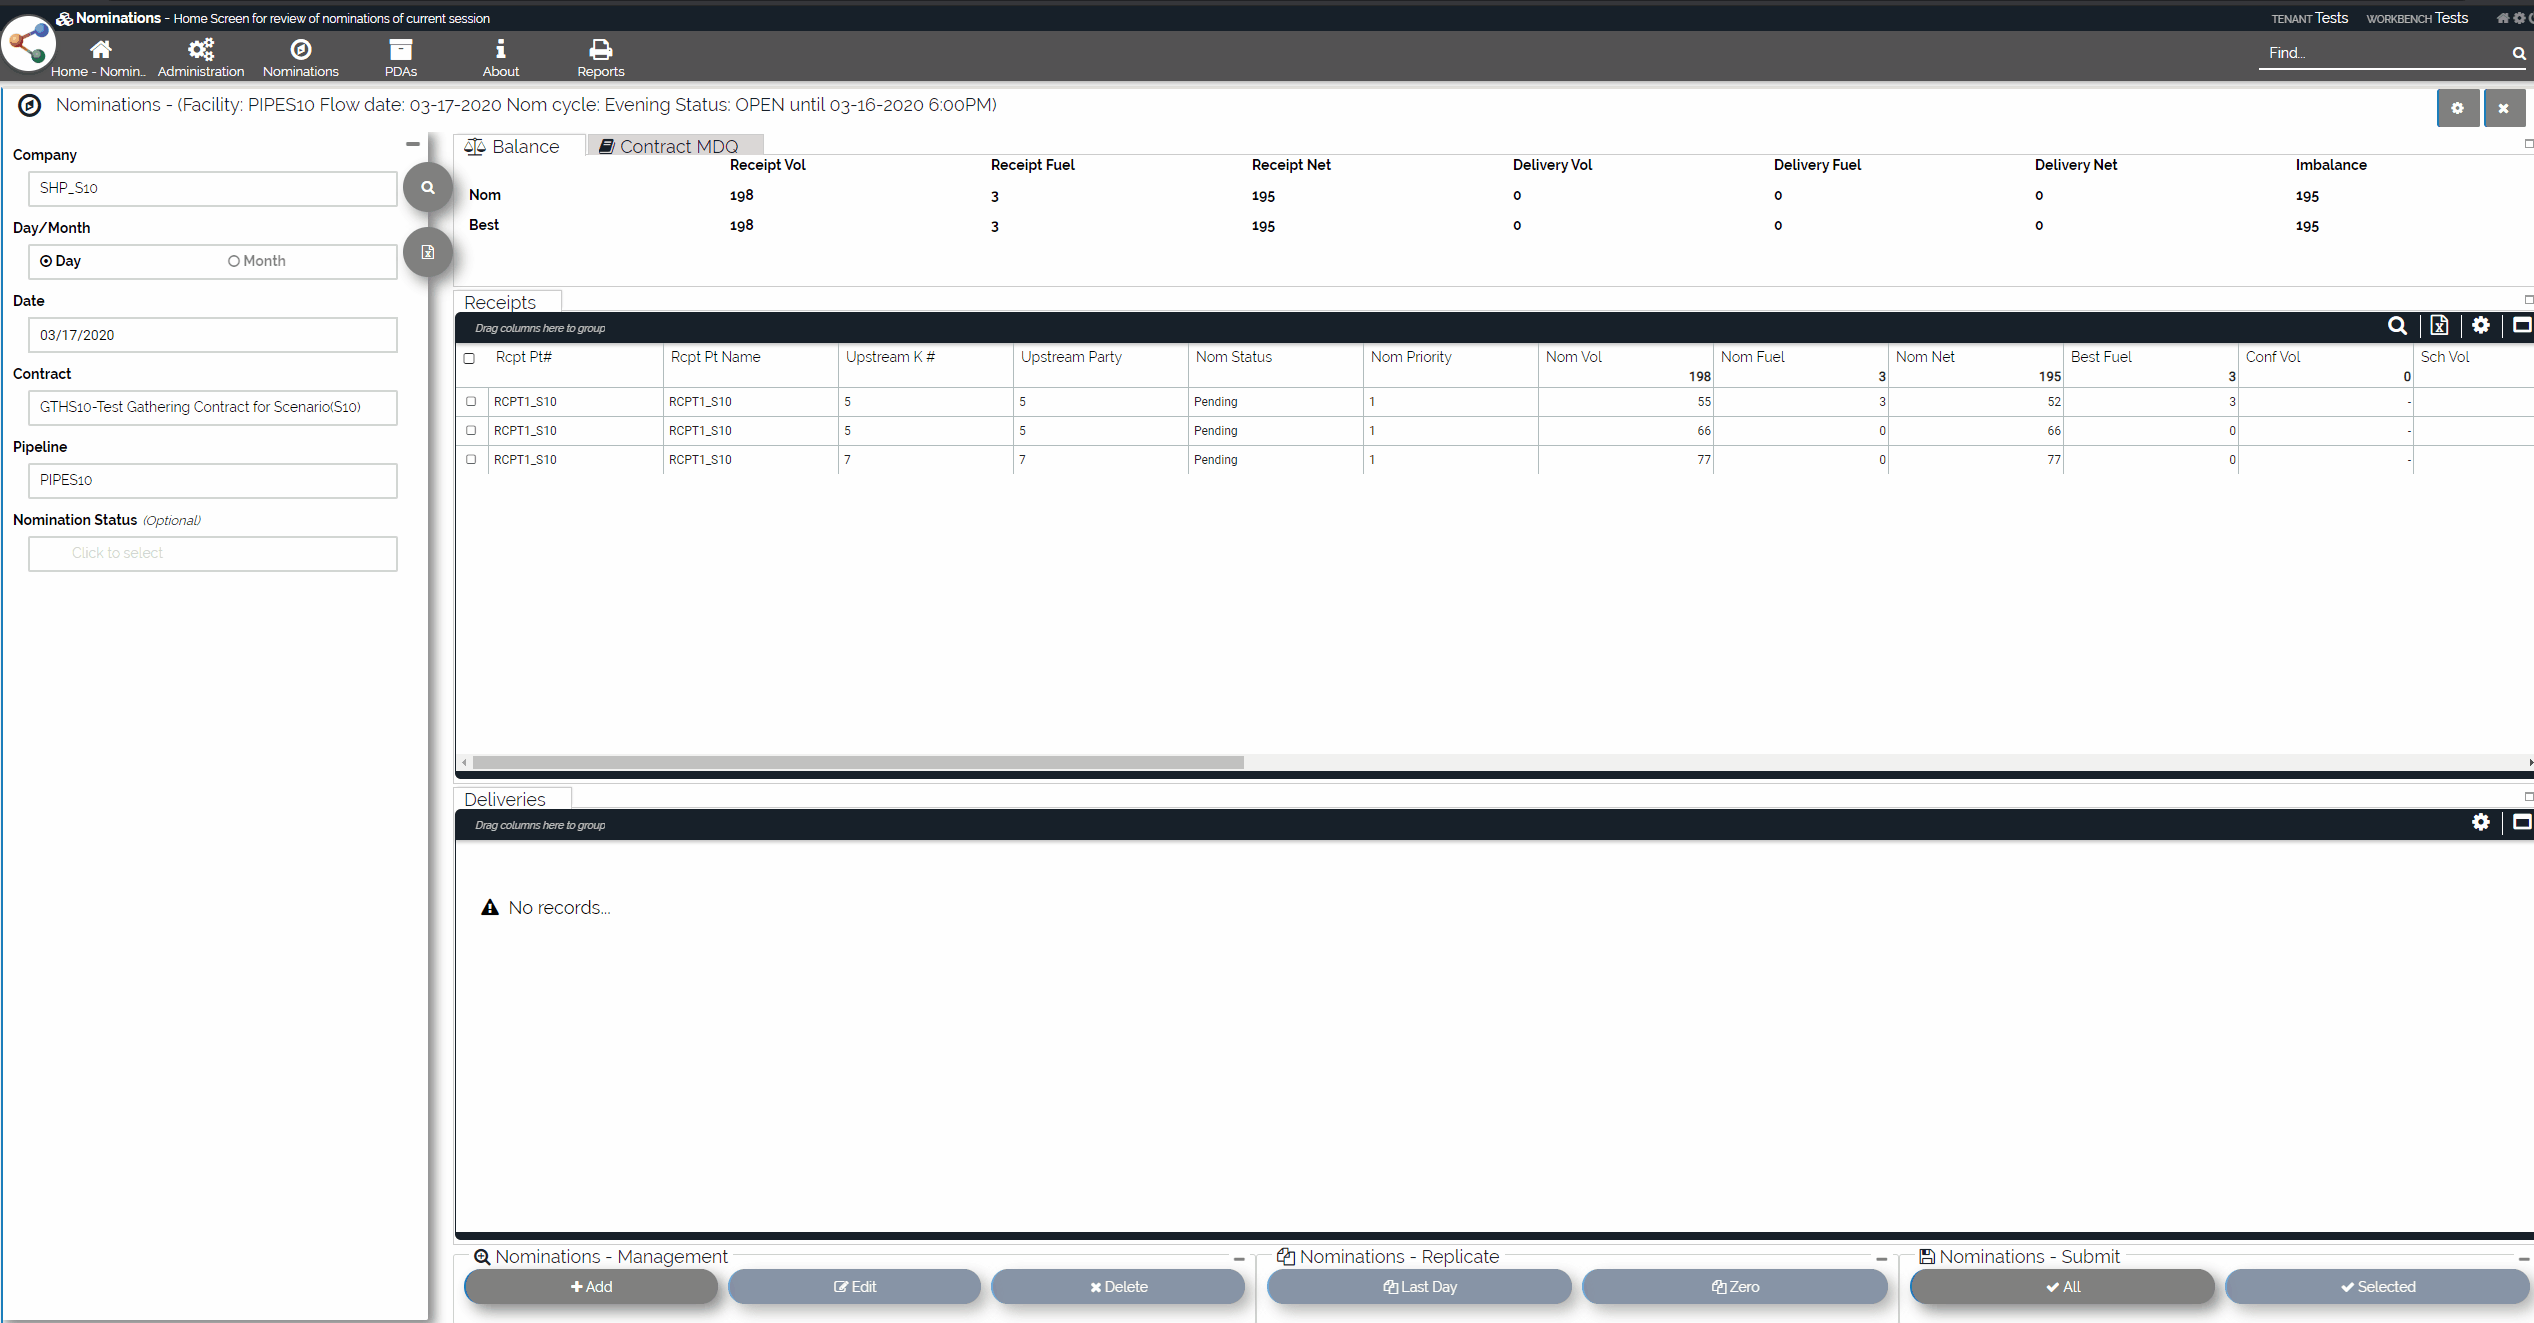
Task: Click the PDAs toolbar icon
Action: 400,50
